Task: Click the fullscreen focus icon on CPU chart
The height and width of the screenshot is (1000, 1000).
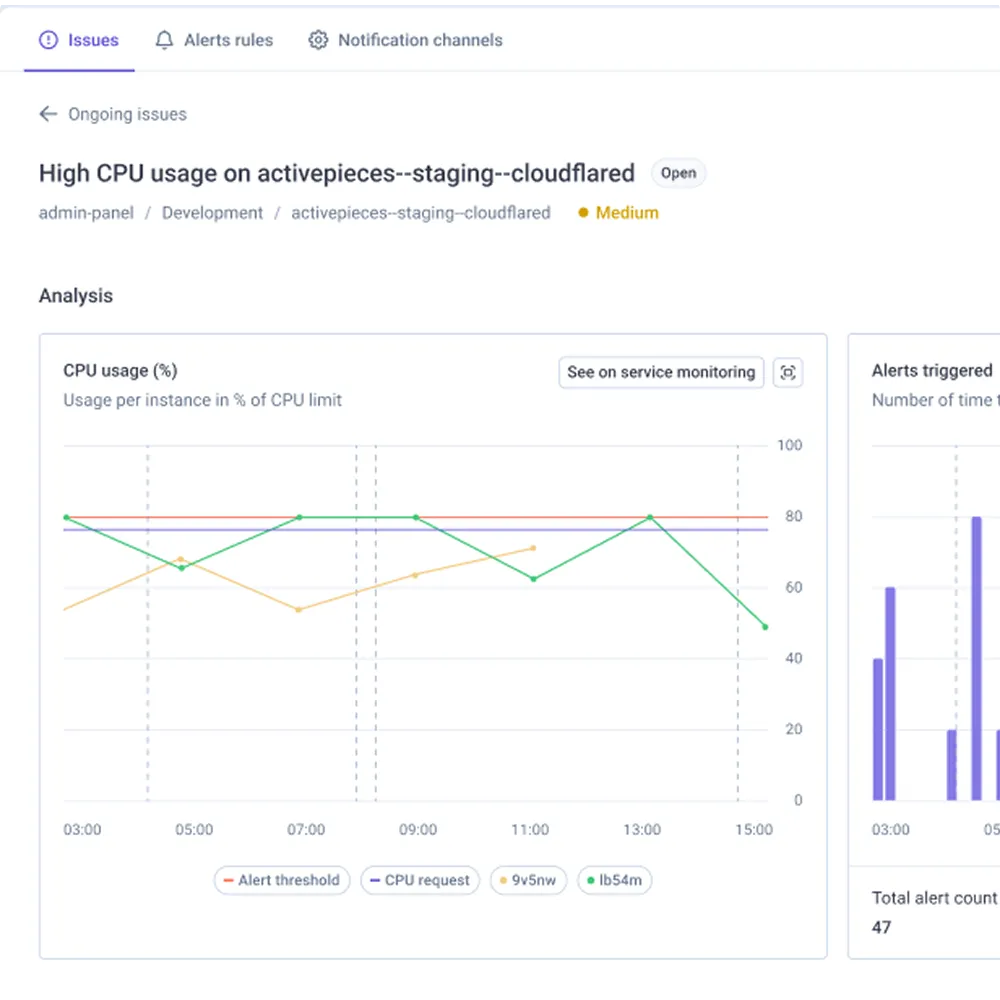Action: [788, 372]
